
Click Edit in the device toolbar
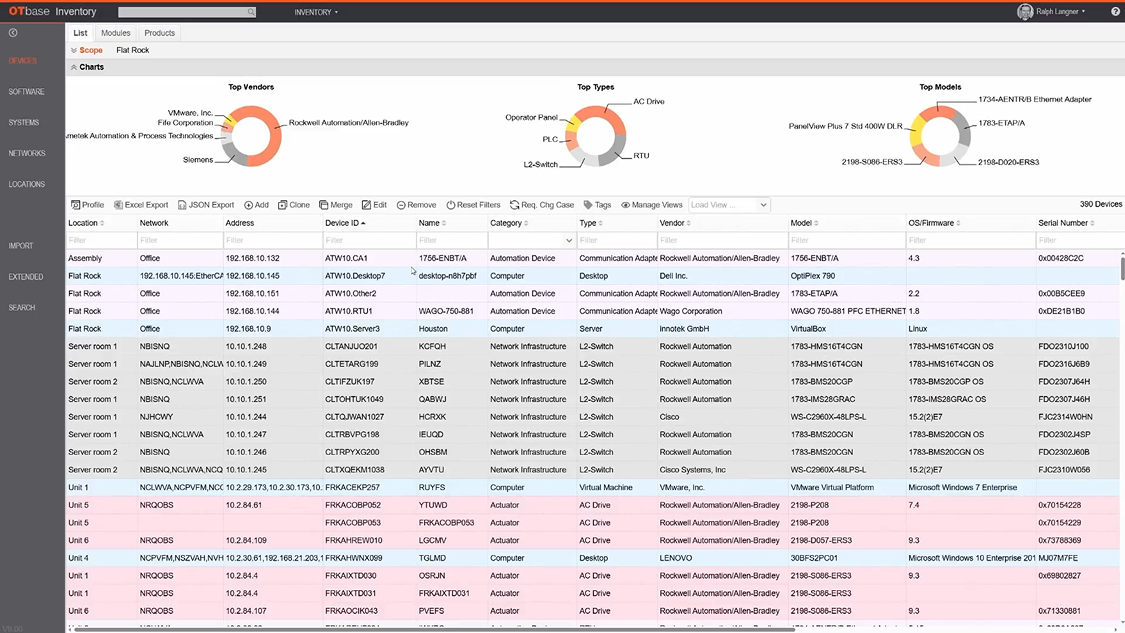click(375, 205)
